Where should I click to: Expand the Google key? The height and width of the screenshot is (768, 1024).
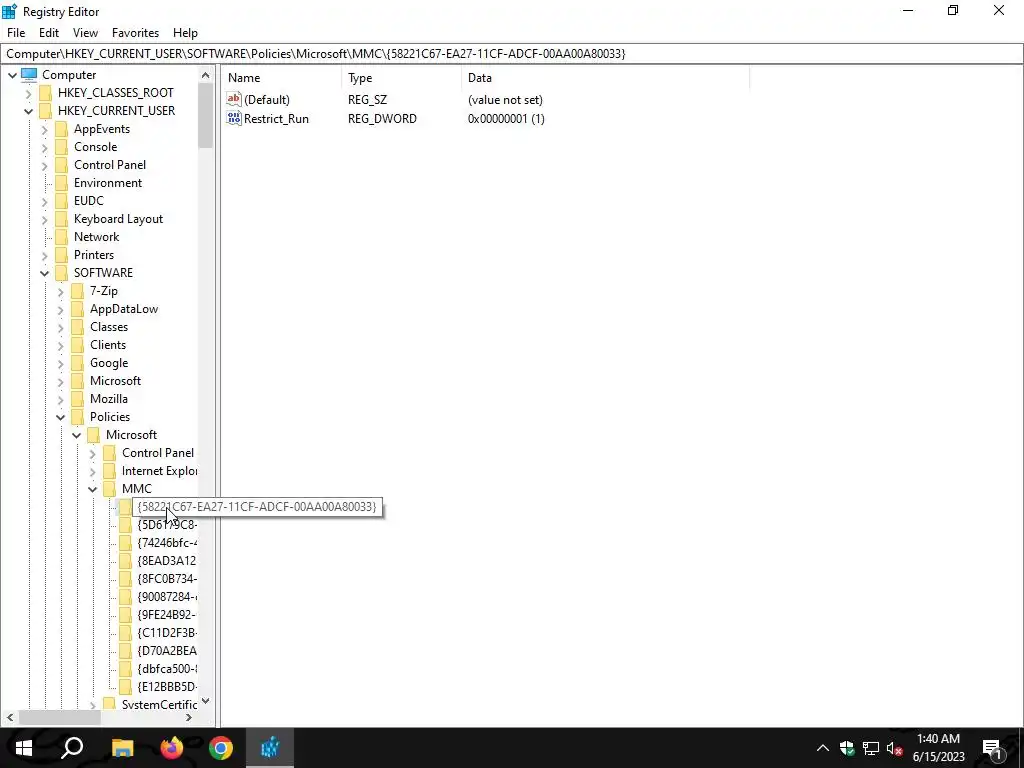[x=60, y=363]
